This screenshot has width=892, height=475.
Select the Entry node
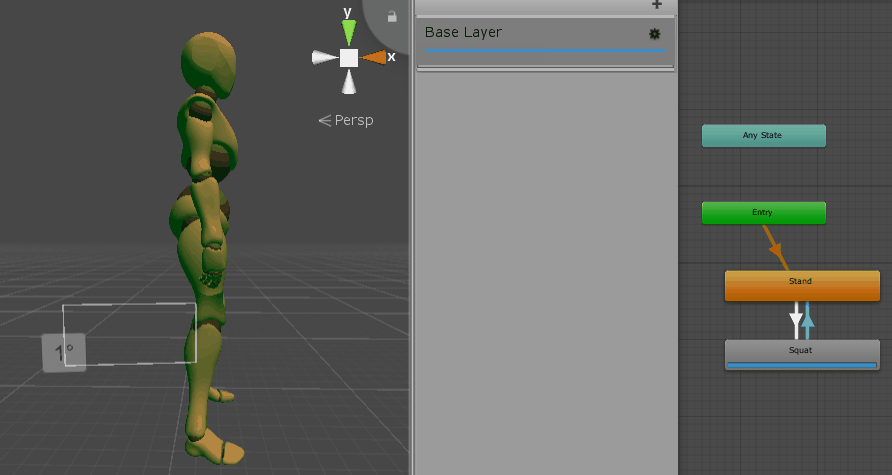(763, 213)
